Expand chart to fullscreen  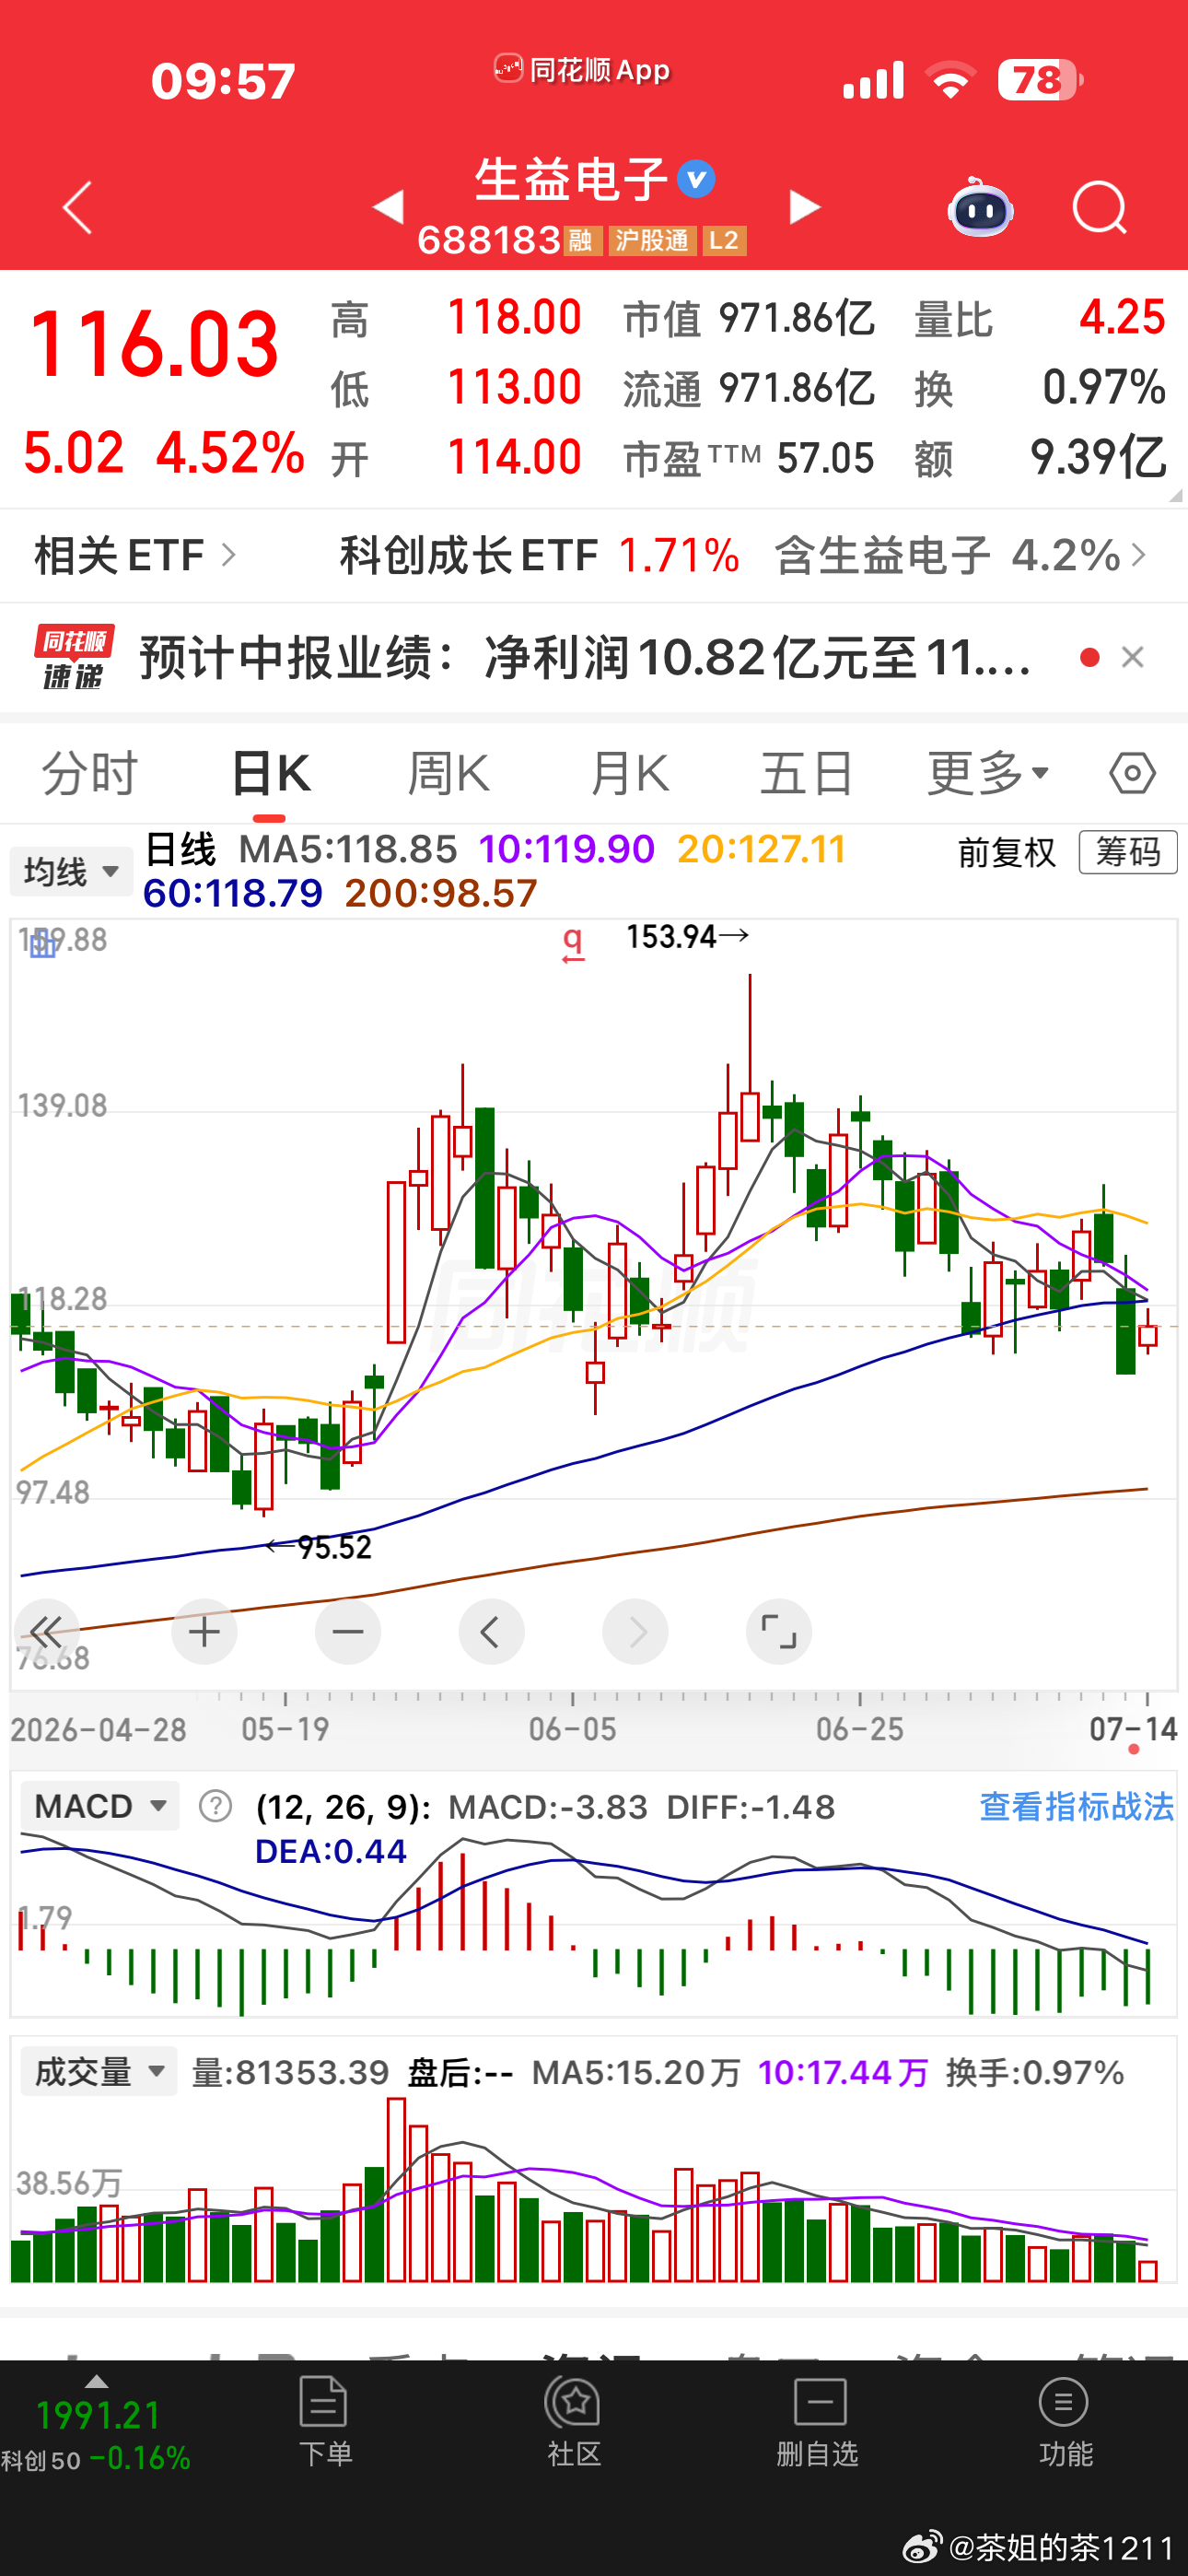click(779, 1632)
